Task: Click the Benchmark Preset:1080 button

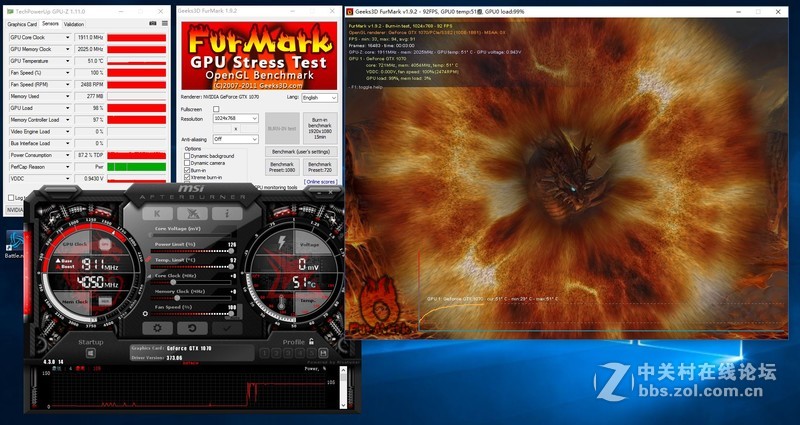Action: (x=283, y=166)
